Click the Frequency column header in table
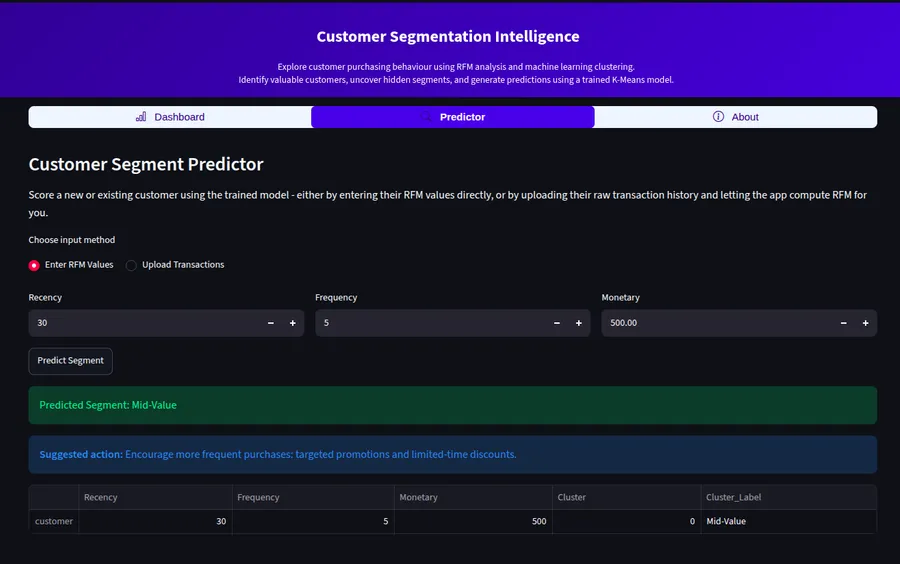The image size is (900, 564). 313,497
